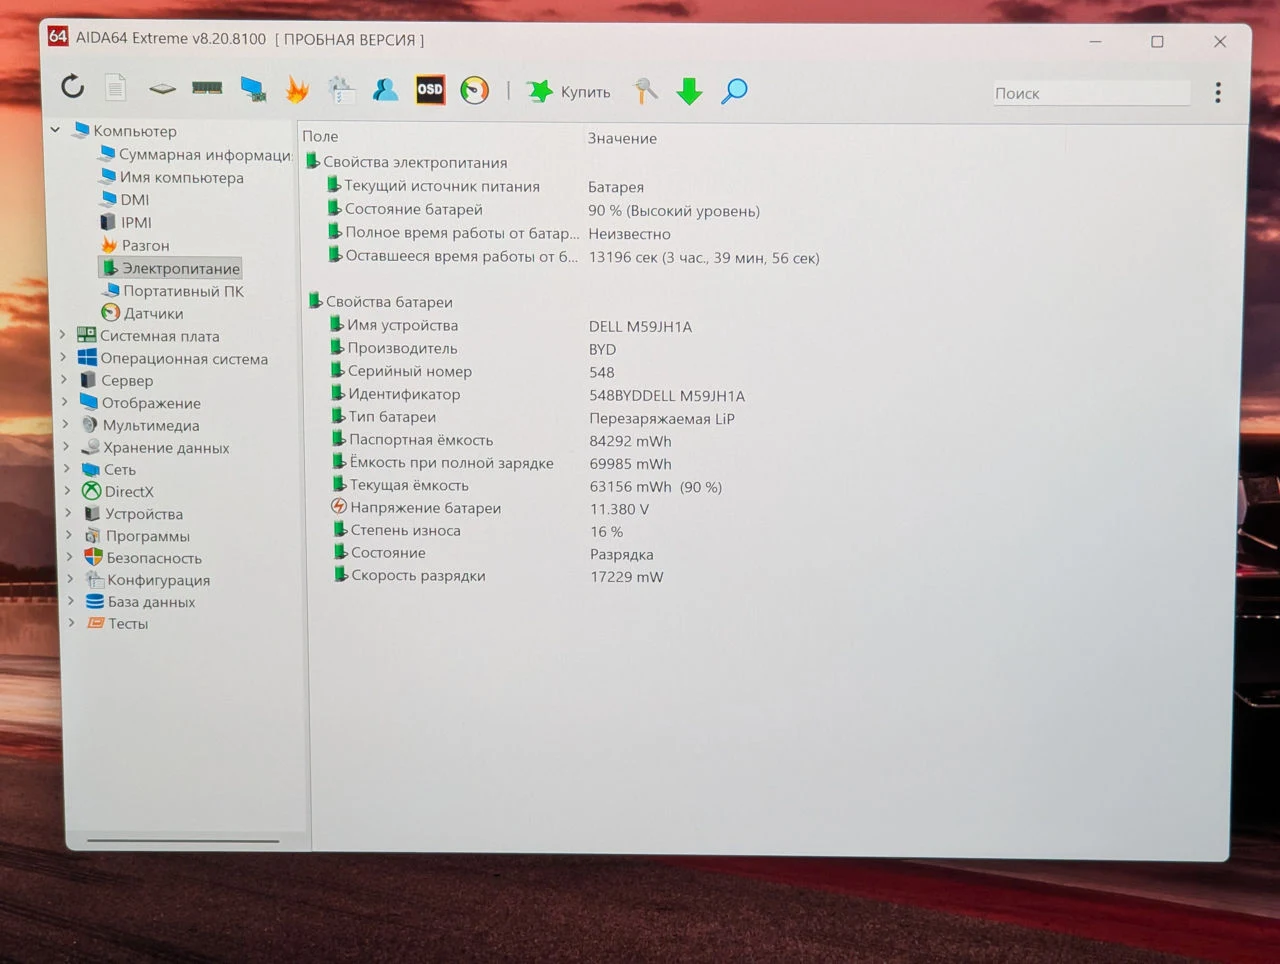Open the three-dot menu

[x=1218, y=93]
